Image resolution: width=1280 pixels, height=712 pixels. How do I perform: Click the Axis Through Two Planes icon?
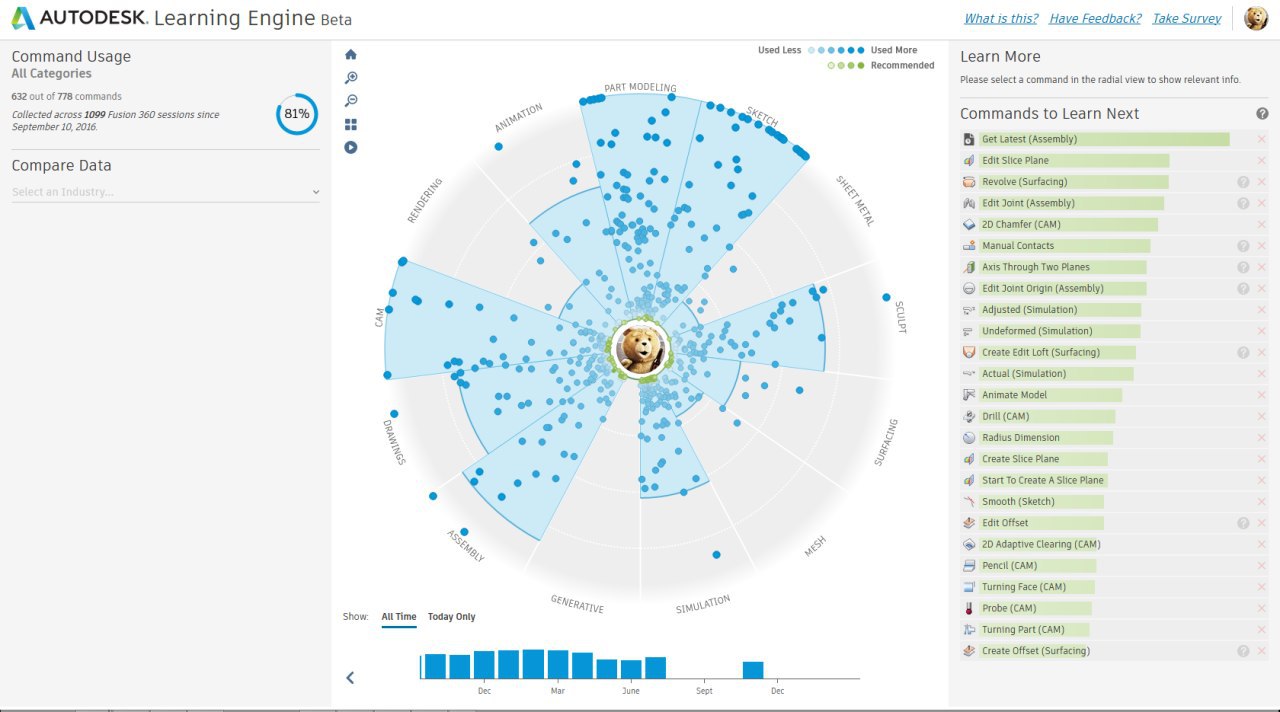pyautogui.click(x=968, y=267)
